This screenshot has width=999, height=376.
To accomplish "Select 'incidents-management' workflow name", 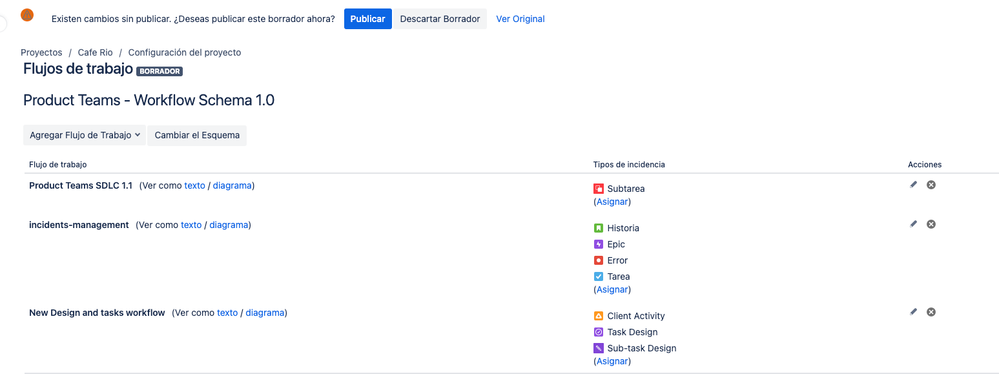I will point(79,225).
